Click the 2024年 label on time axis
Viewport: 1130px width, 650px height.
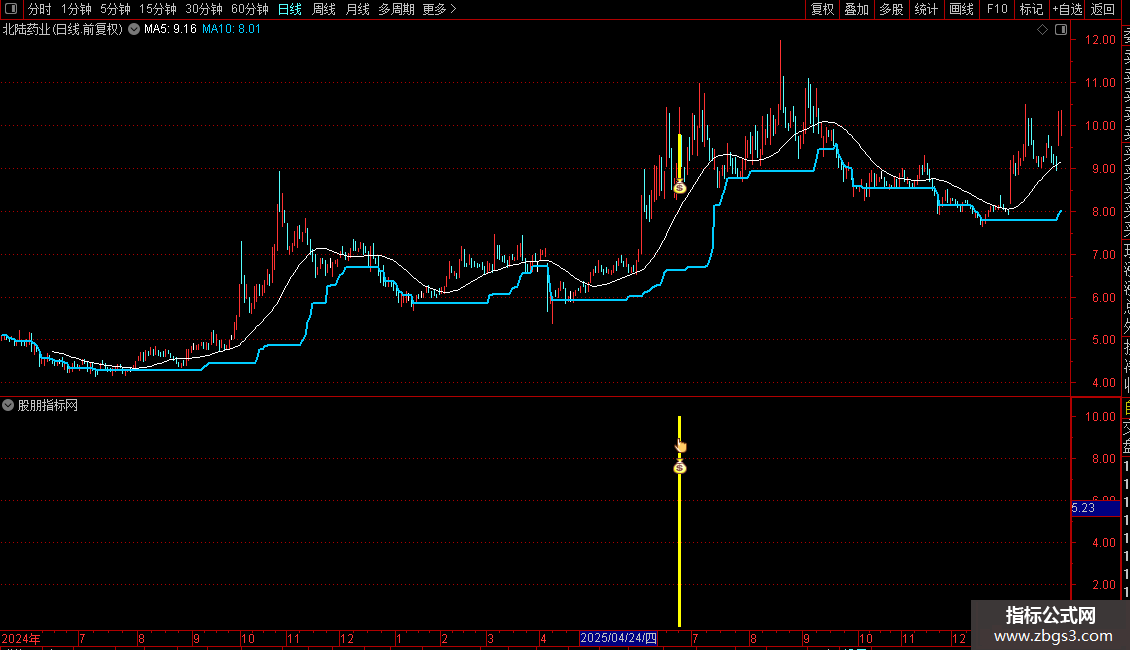pyautogui.click(x=21, y=639)
